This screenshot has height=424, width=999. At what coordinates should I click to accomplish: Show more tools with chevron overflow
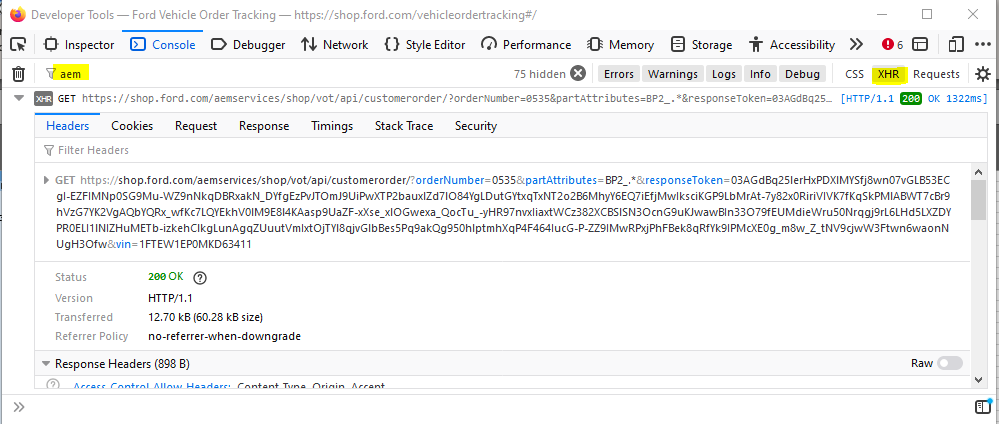coord(856,44)
